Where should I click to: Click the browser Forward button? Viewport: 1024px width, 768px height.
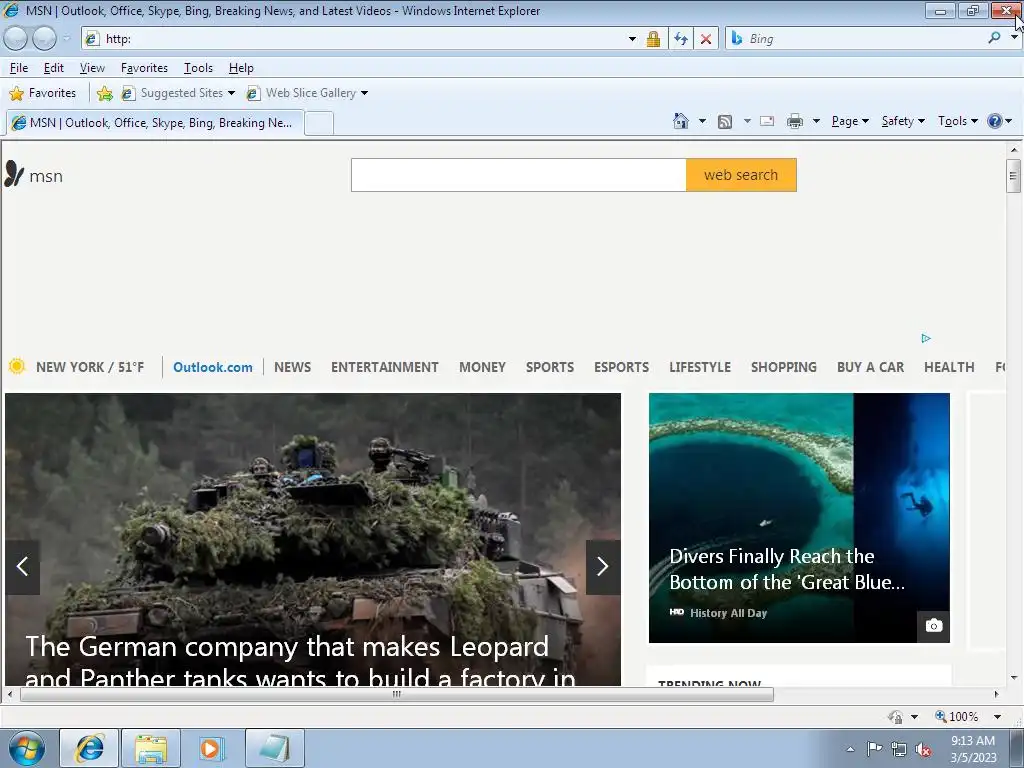click(x=44, y=39)
